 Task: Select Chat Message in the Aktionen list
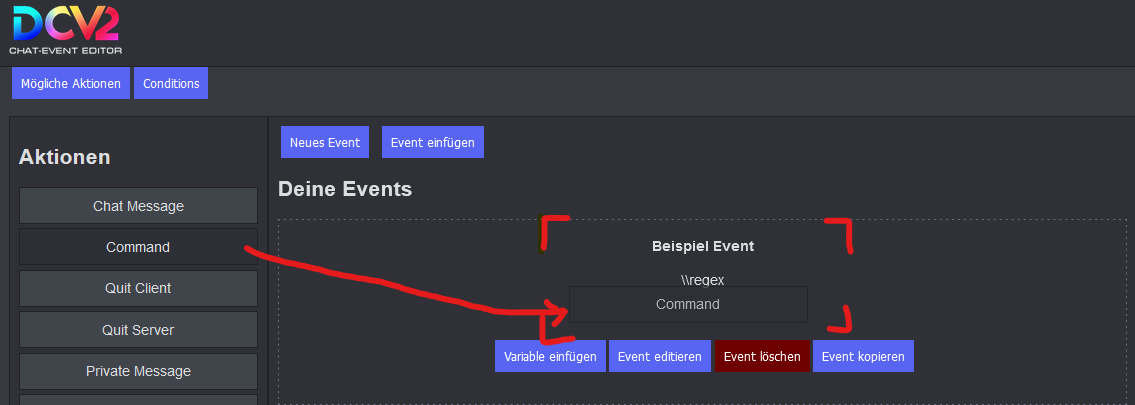pos(138,206)
